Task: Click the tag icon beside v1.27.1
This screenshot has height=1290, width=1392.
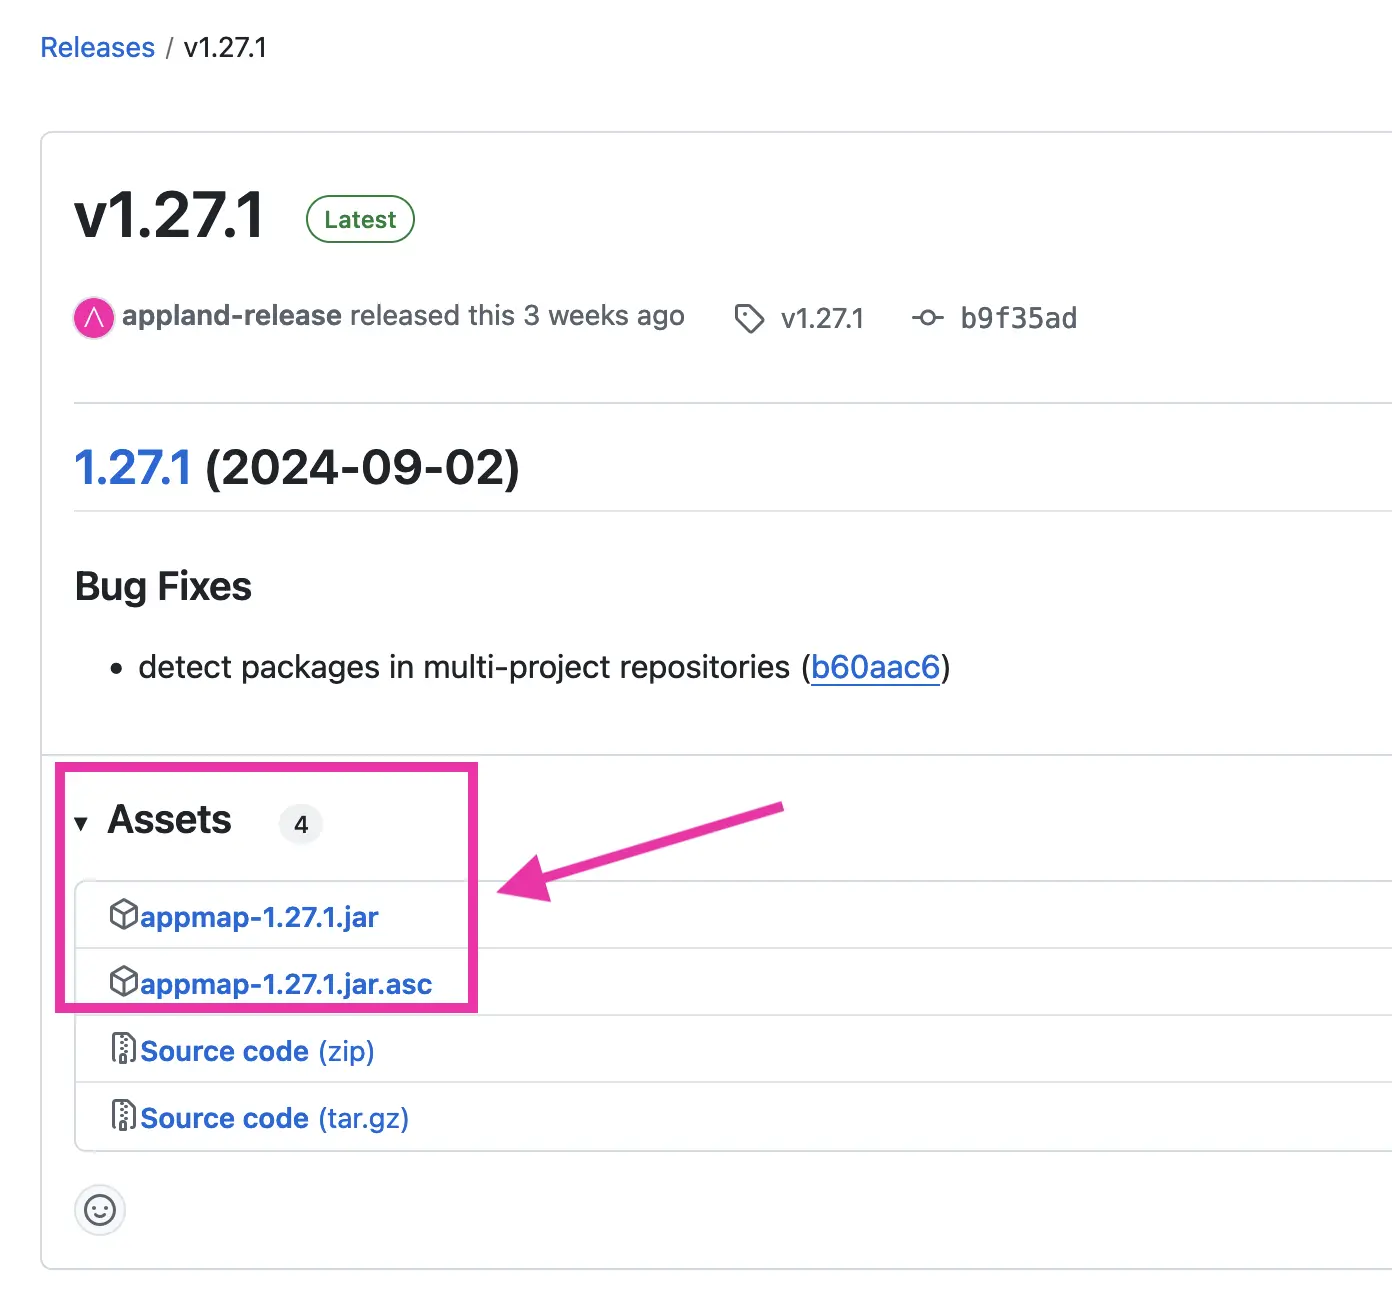Action: (749, 319)
